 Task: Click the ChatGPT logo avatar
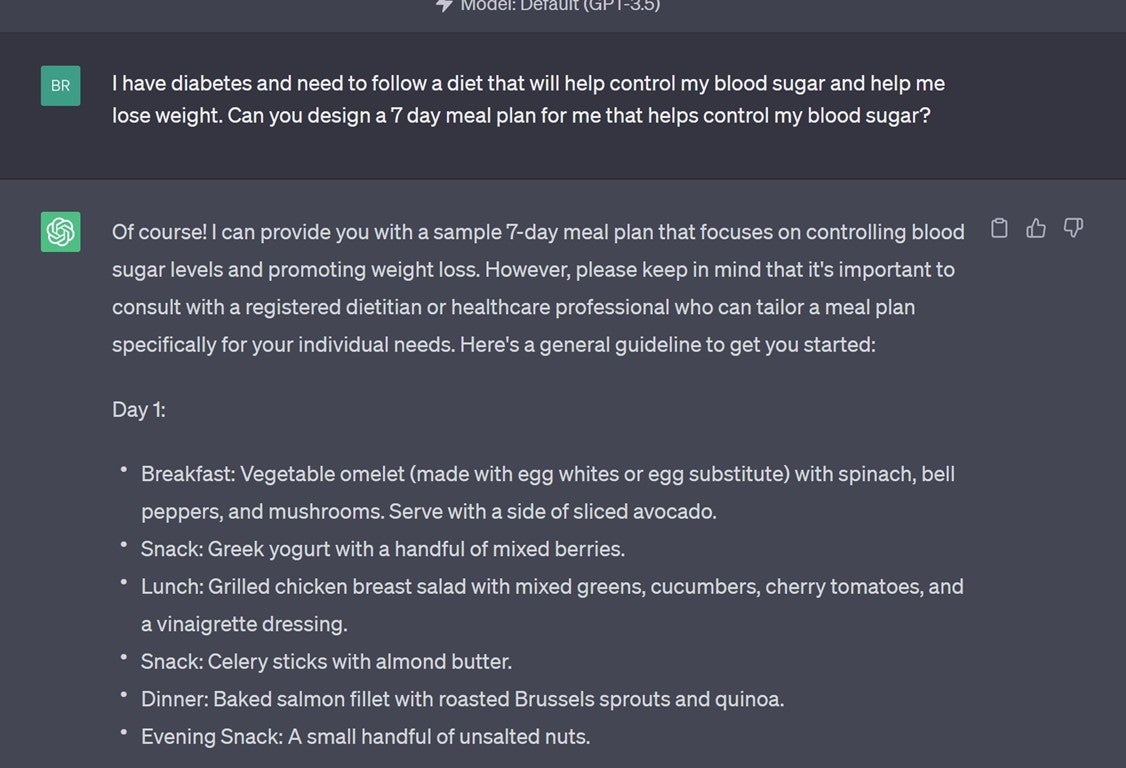pos(60,232)
